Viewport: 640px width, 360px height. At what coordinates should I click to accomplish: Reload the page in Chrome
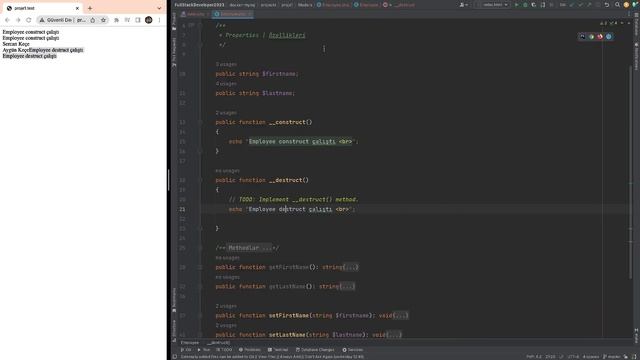point(29,20)
